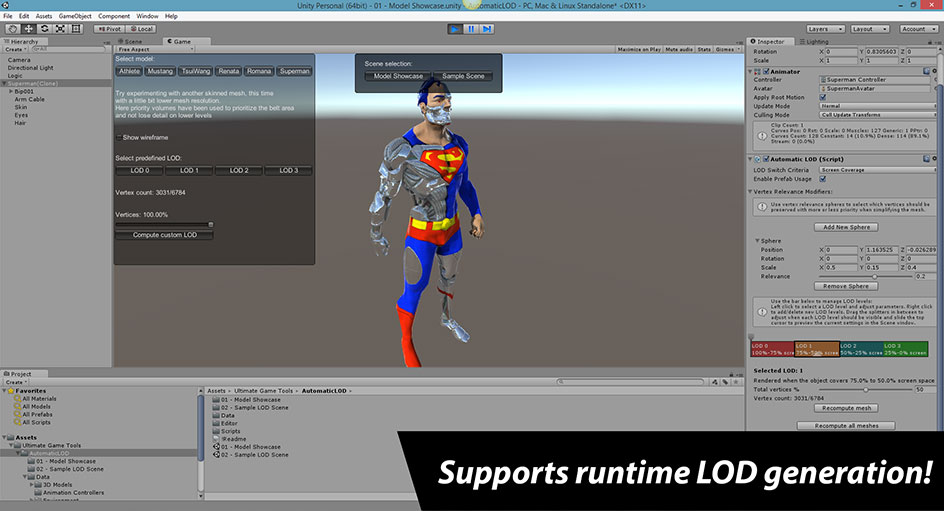Open Animator component gear settings
This screenshot has height=511, width=944.
point(934,71)
